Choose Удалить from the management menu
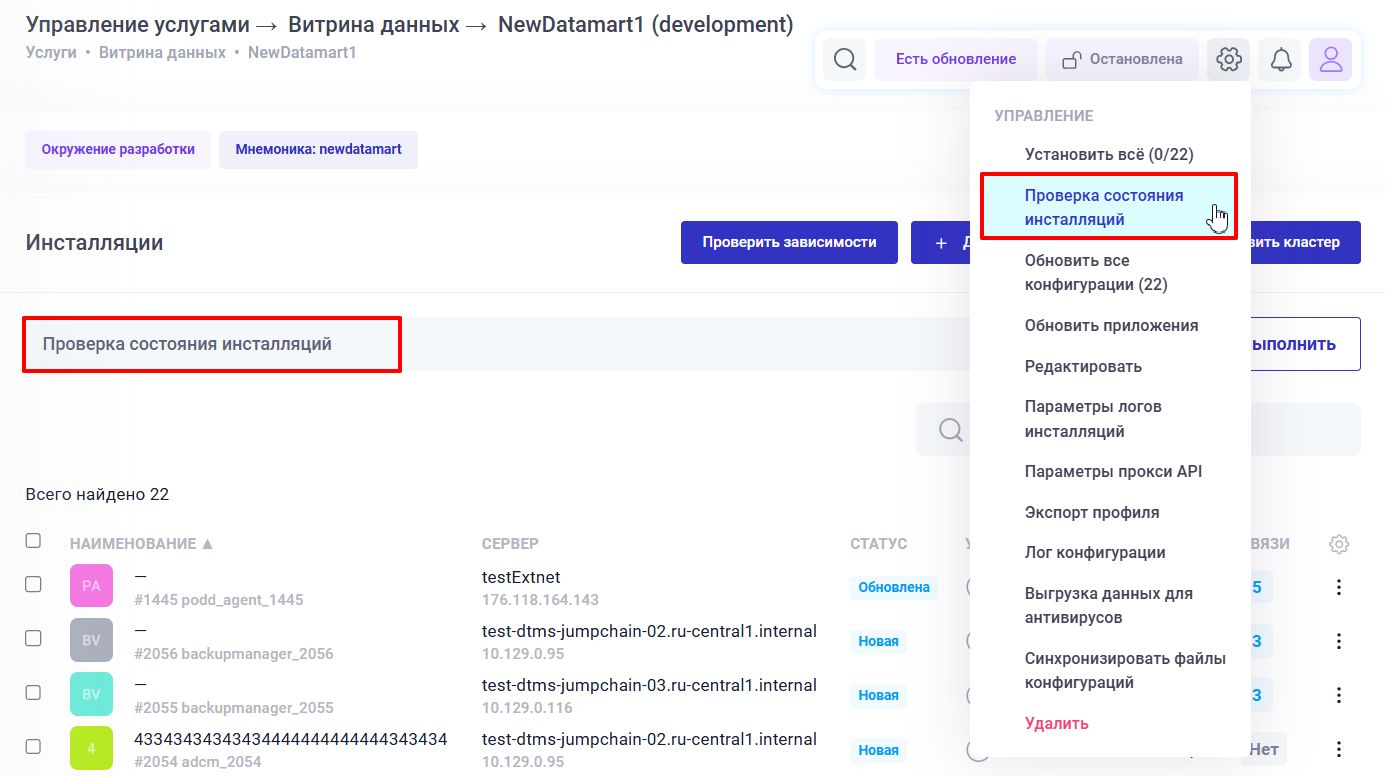The width and height of the screenshot is (1385, 776). pos(1056,722)
